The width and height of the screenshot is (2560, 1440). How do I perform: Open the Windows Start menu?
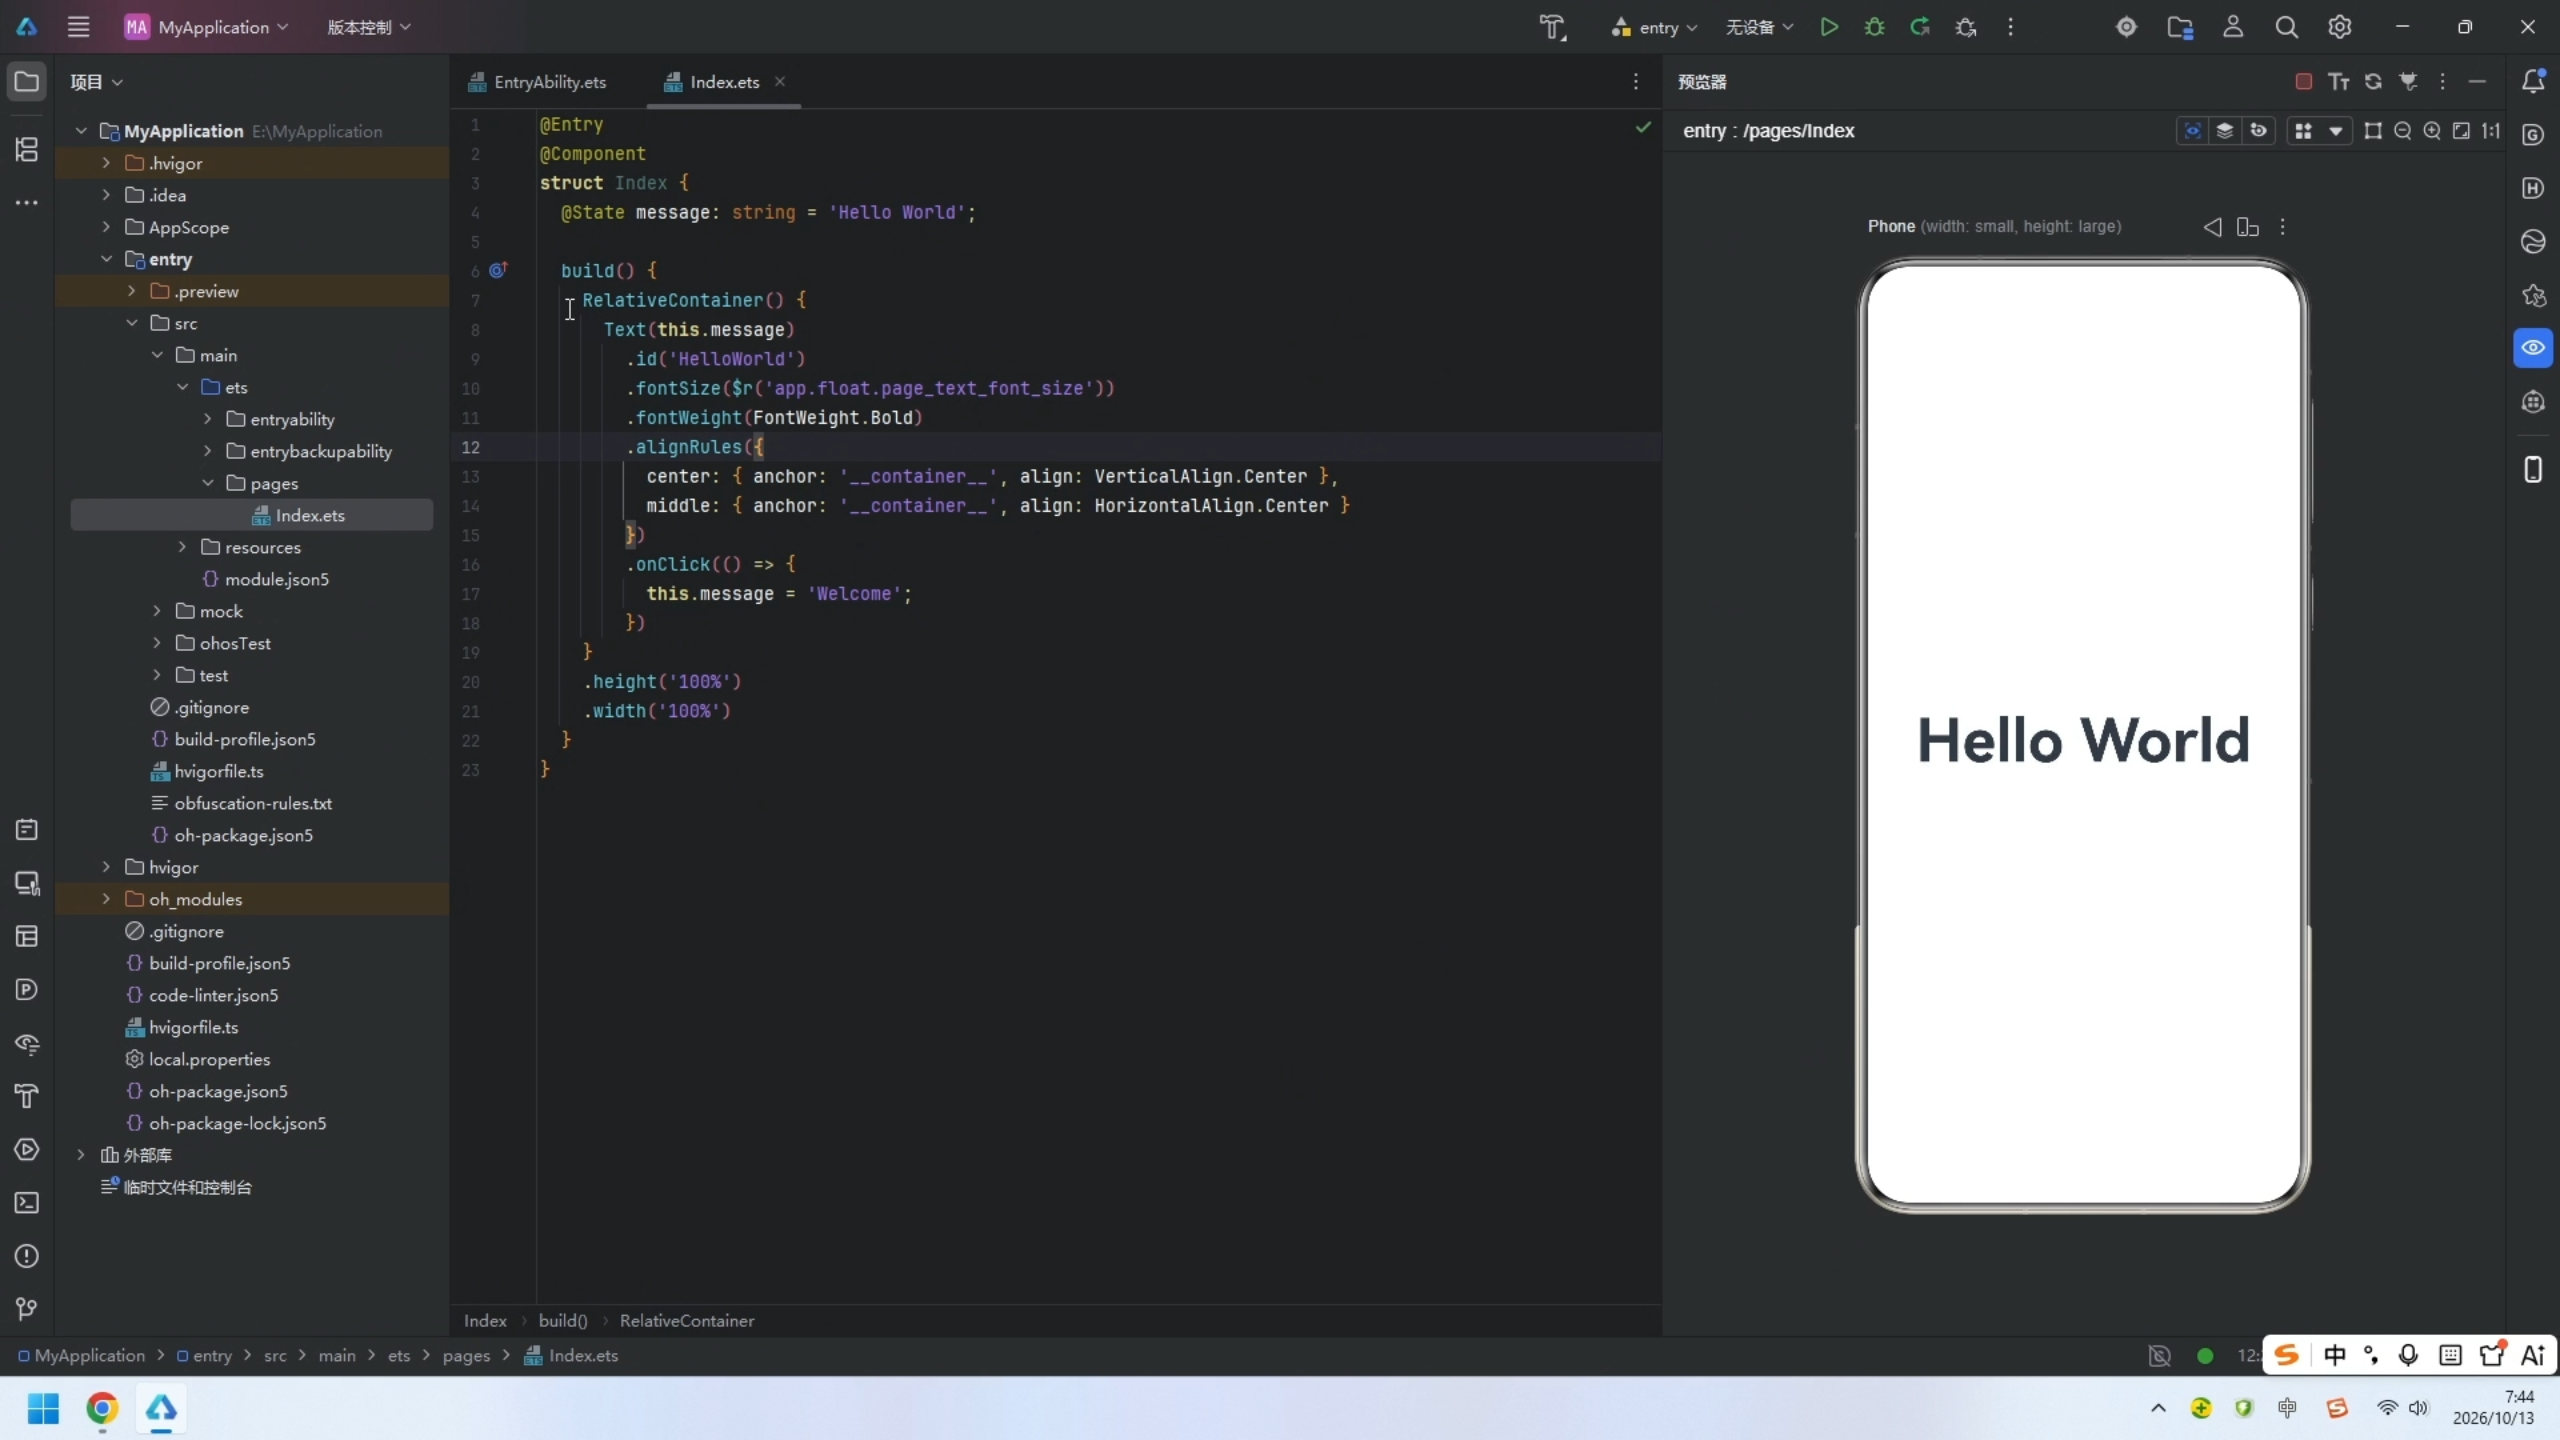(43, 1409)
